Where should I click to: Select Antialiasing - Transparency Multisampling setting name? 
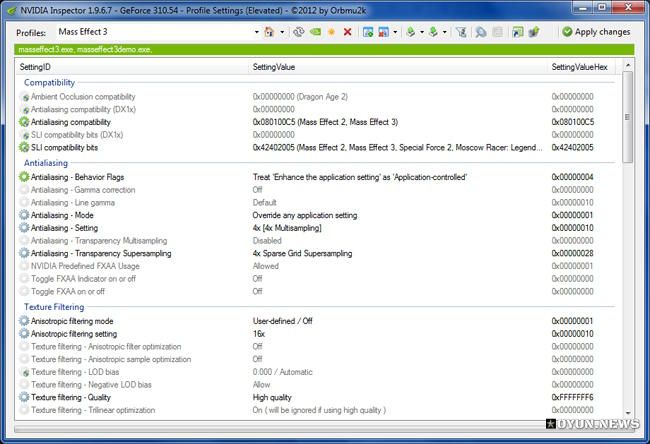tap(99, 241)
